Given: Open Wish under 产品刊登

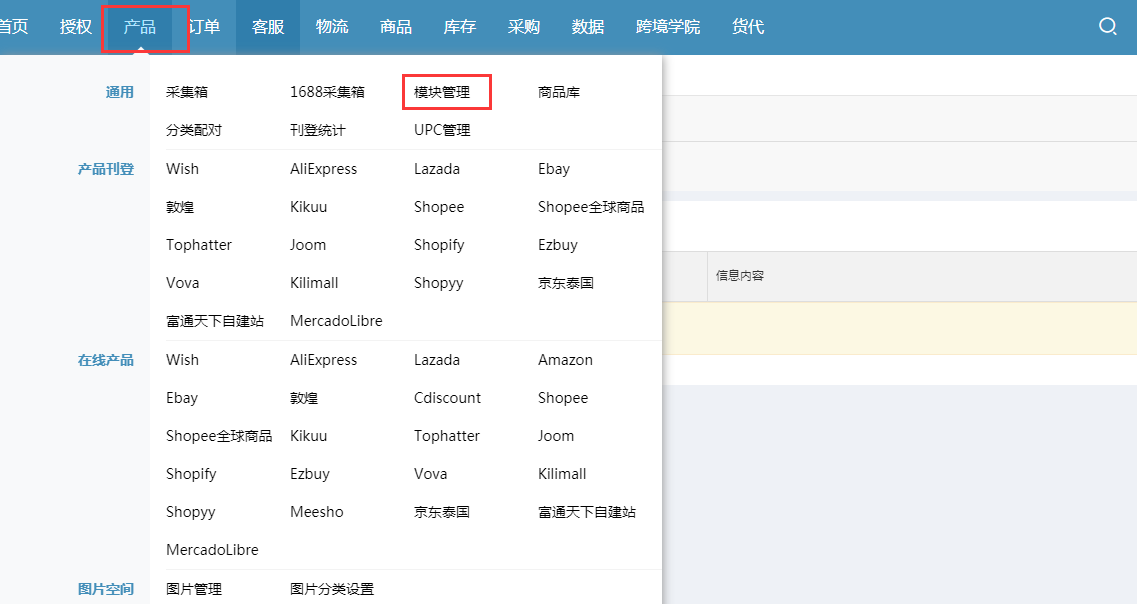Looking at the screenshot, I should [182, 169].
